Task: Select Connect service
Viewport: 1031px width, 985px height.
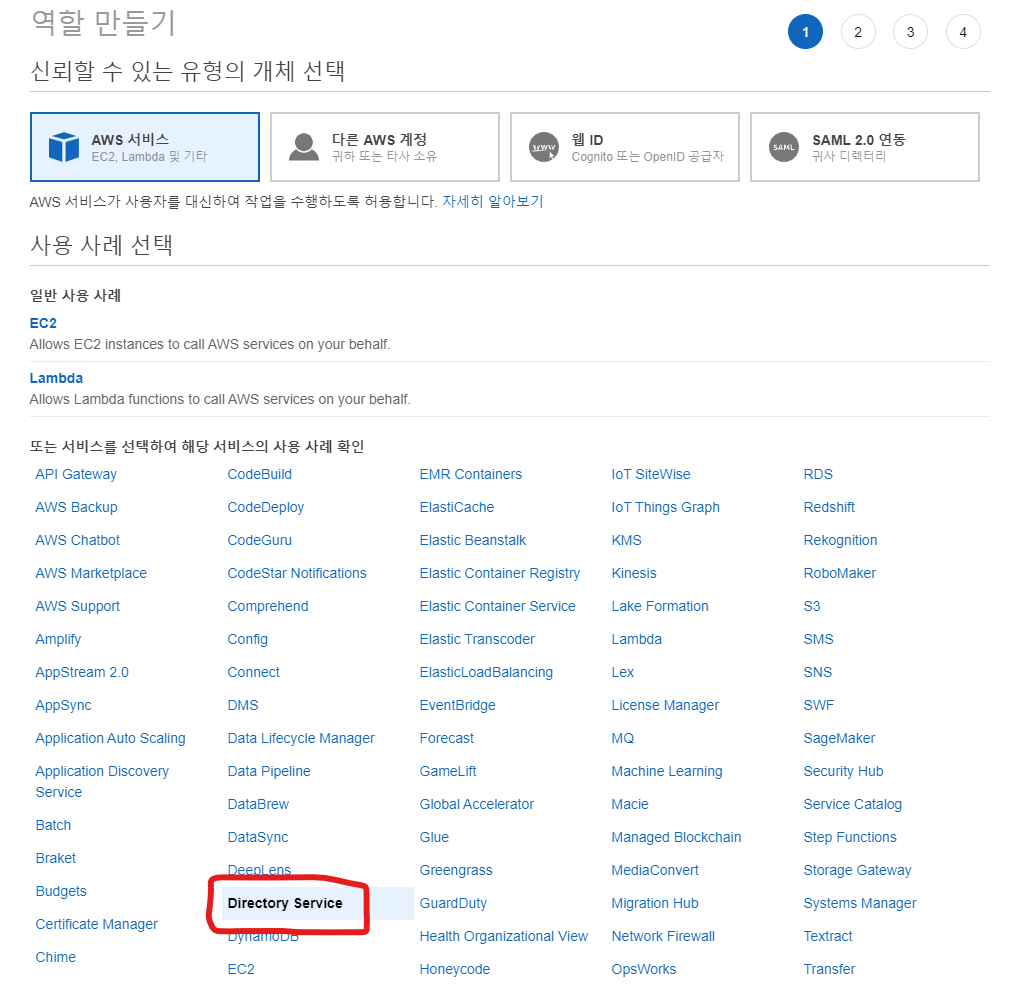Action: pos(254,672)
